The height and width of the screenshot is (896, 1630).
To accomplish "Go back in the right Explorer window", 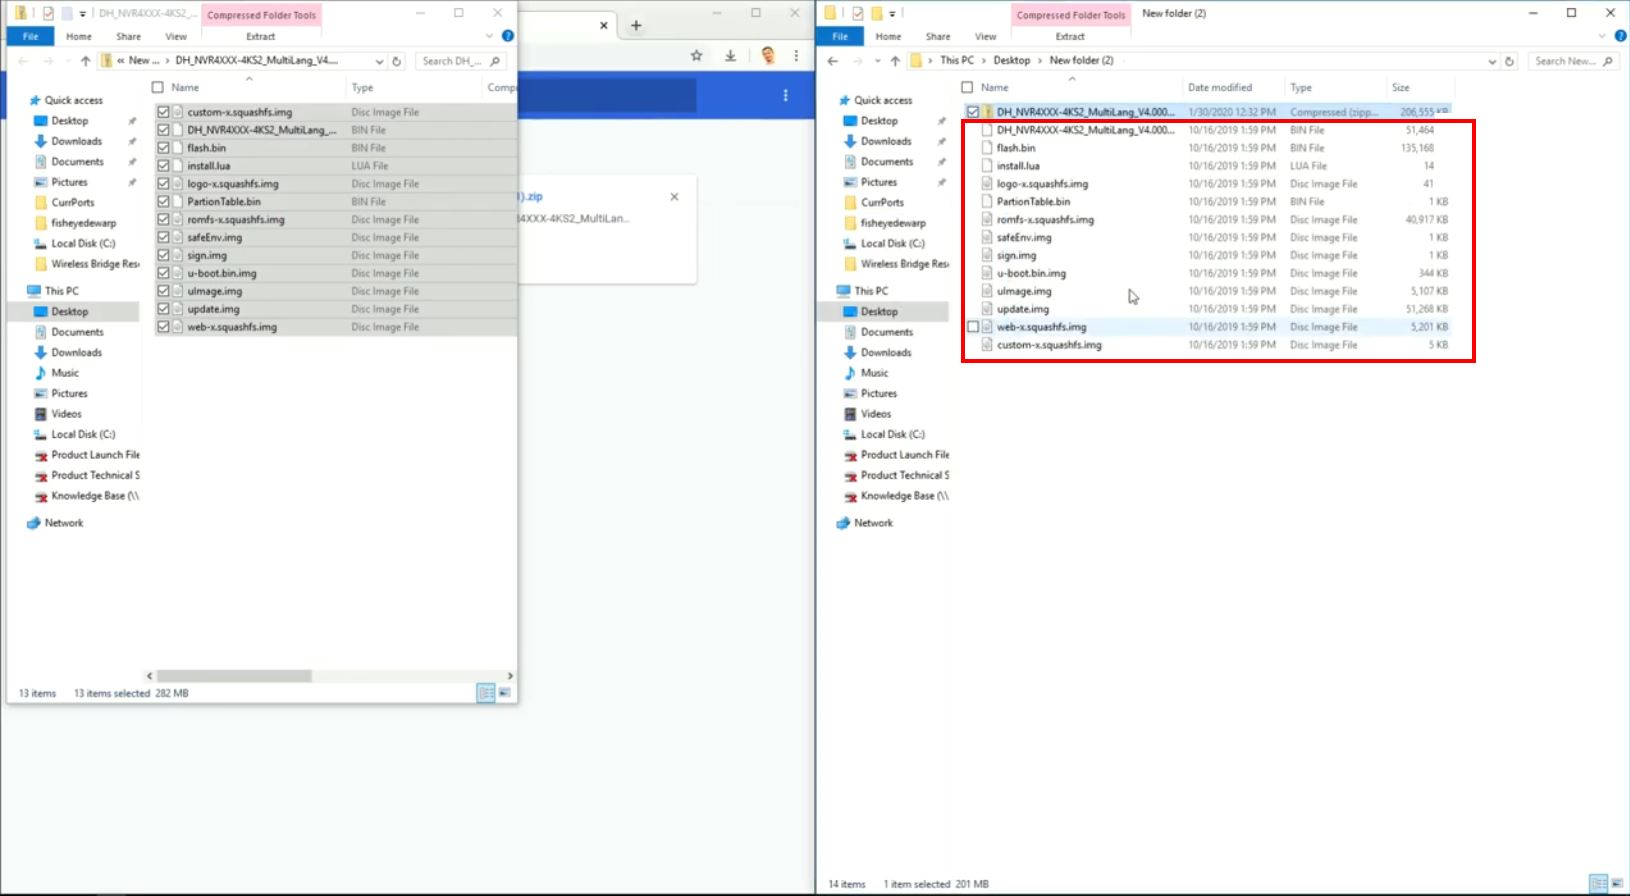I will click(x=833, y=61).
